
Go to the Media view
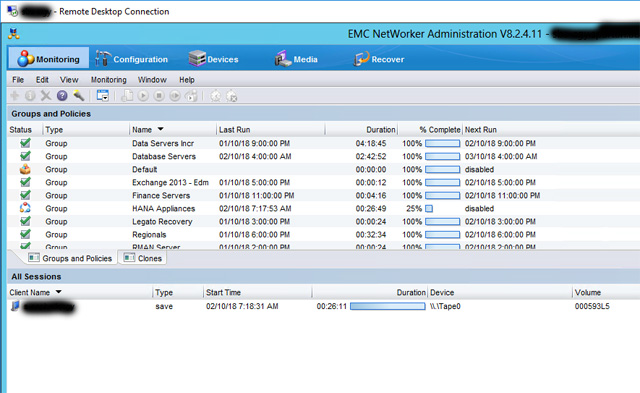pos(296,59)
